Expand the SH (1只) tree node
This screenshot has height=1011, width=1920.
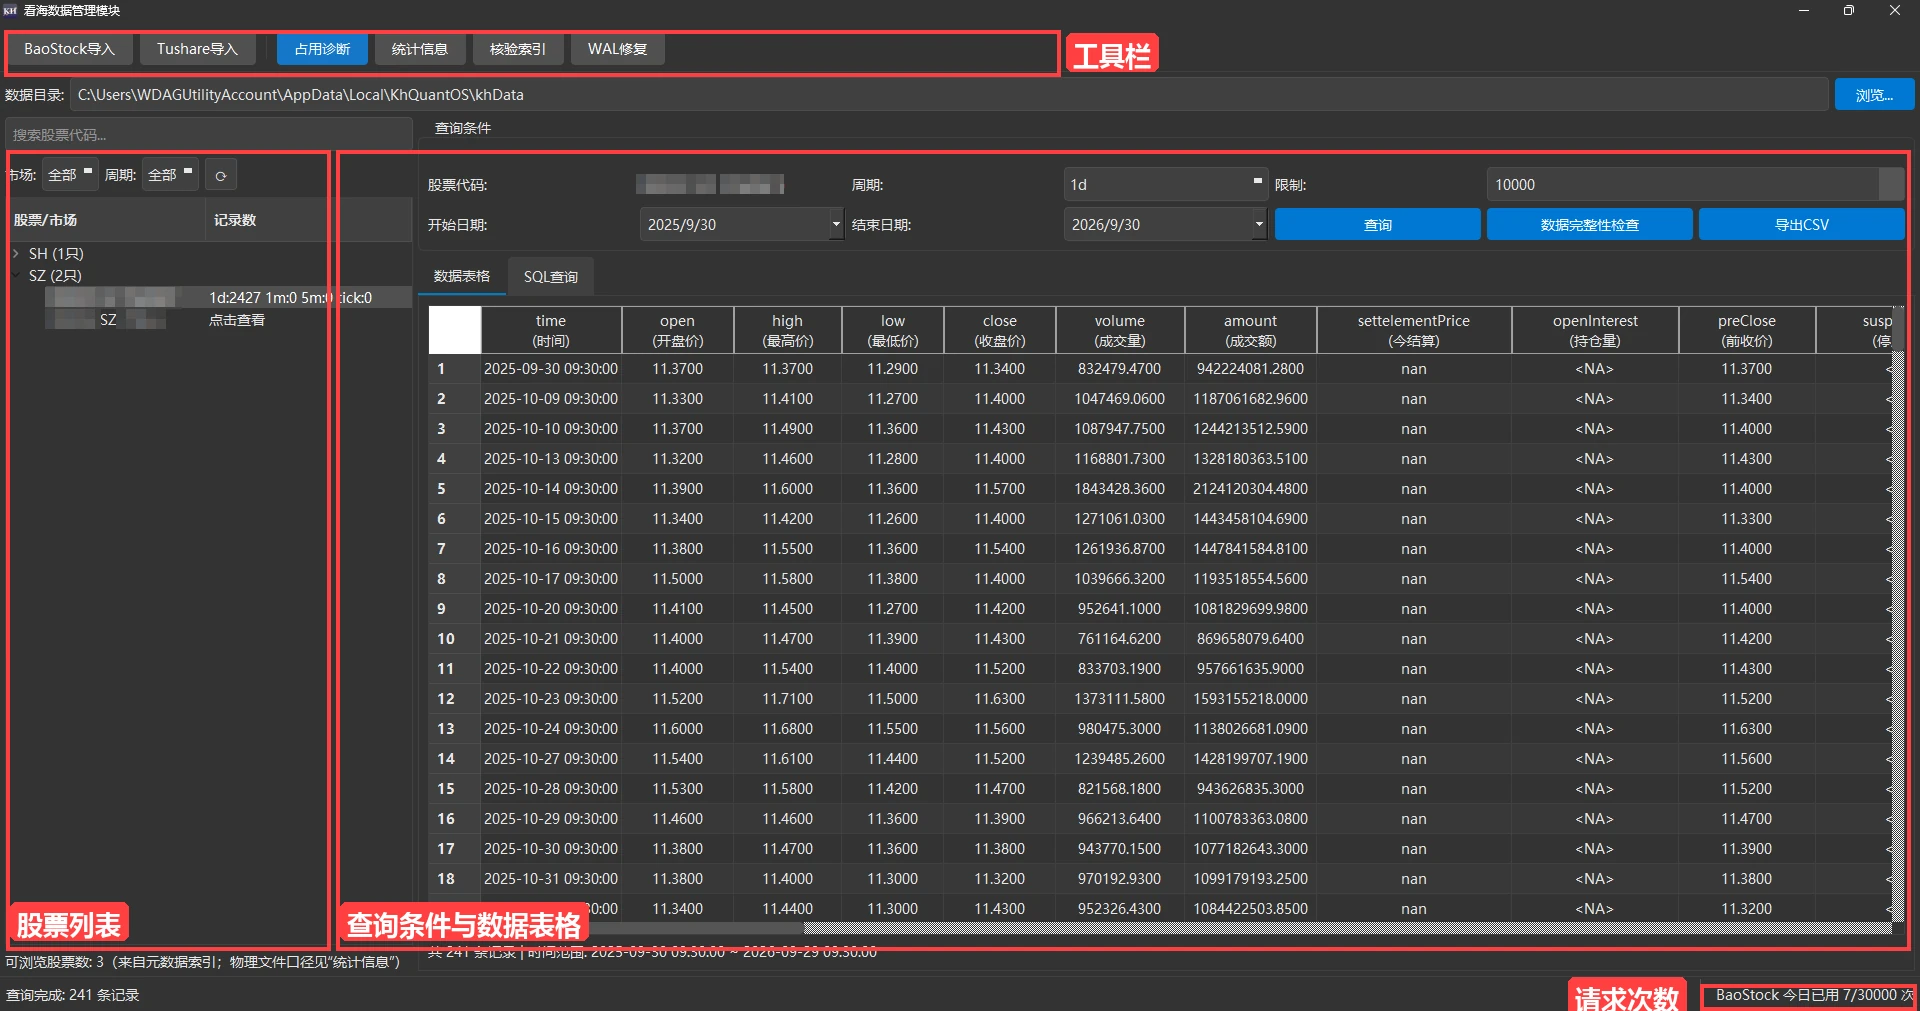(16, 254)
